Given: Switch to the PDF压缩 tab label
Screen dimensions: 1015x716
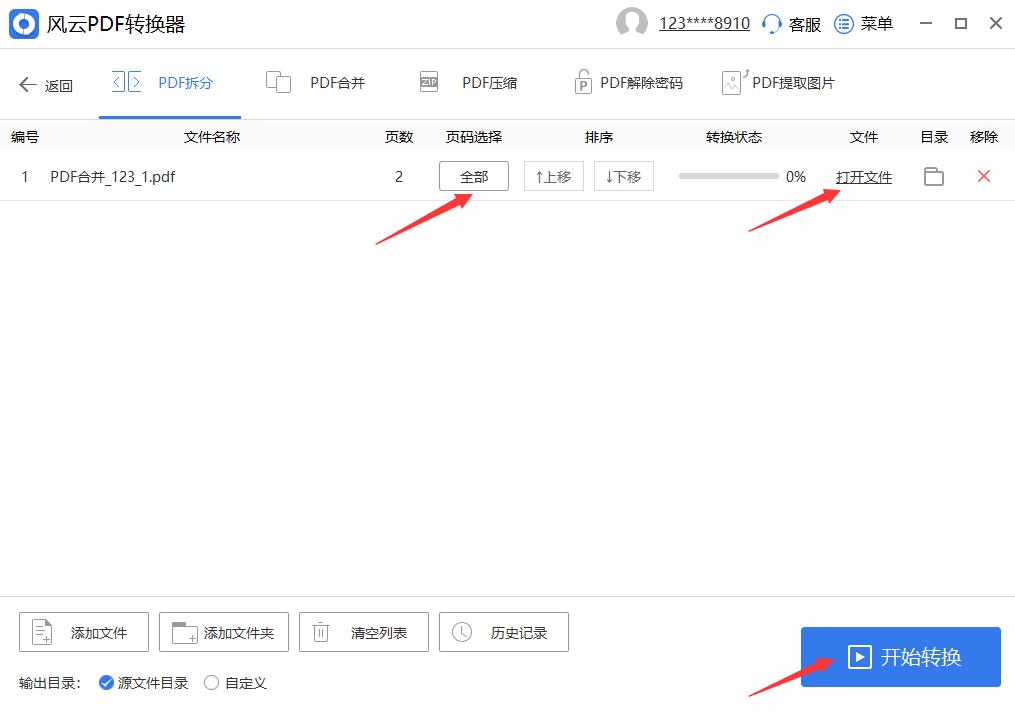Looking at the screenshot, I should tap(489, 83).
